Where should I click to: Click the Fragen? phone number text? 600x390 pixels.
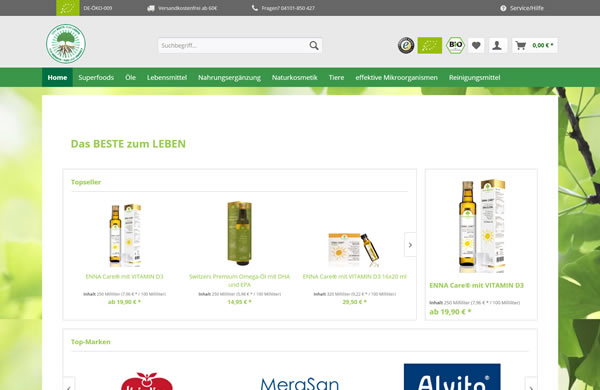click(x=288, y=8)
